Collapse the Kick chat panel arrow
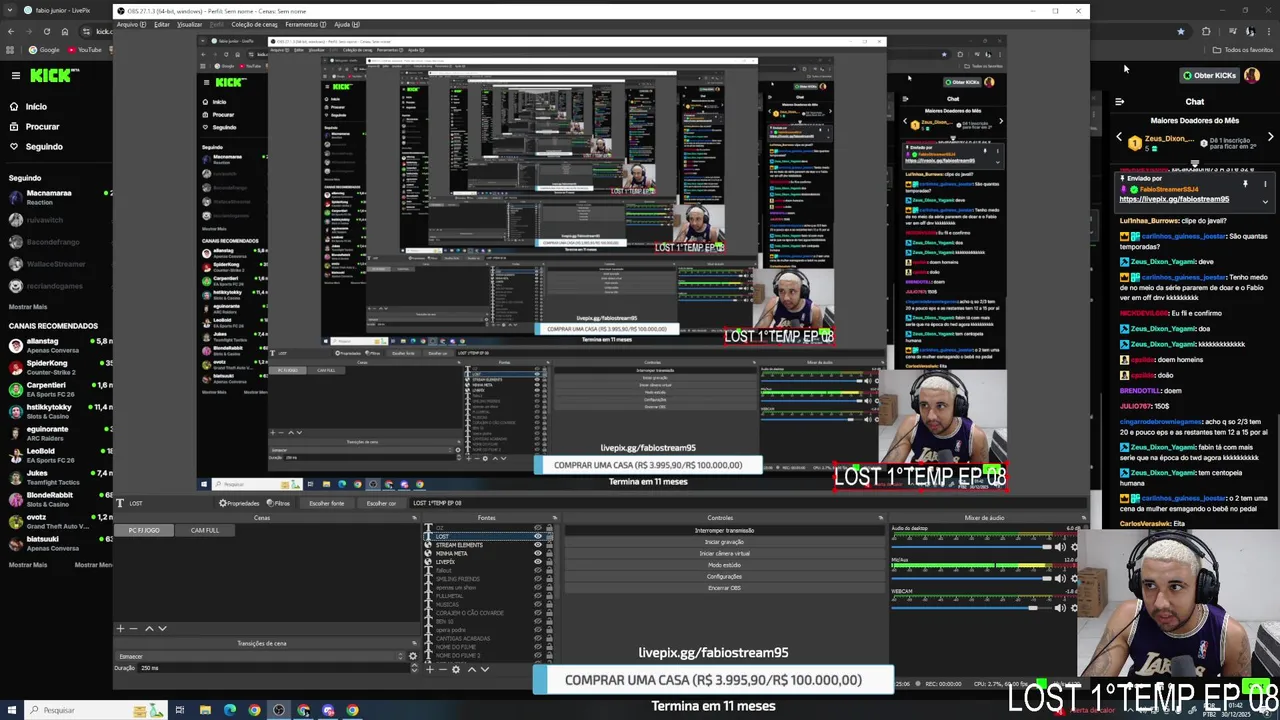This screenshot has height=720, width=1280. tap(1120, 101)
